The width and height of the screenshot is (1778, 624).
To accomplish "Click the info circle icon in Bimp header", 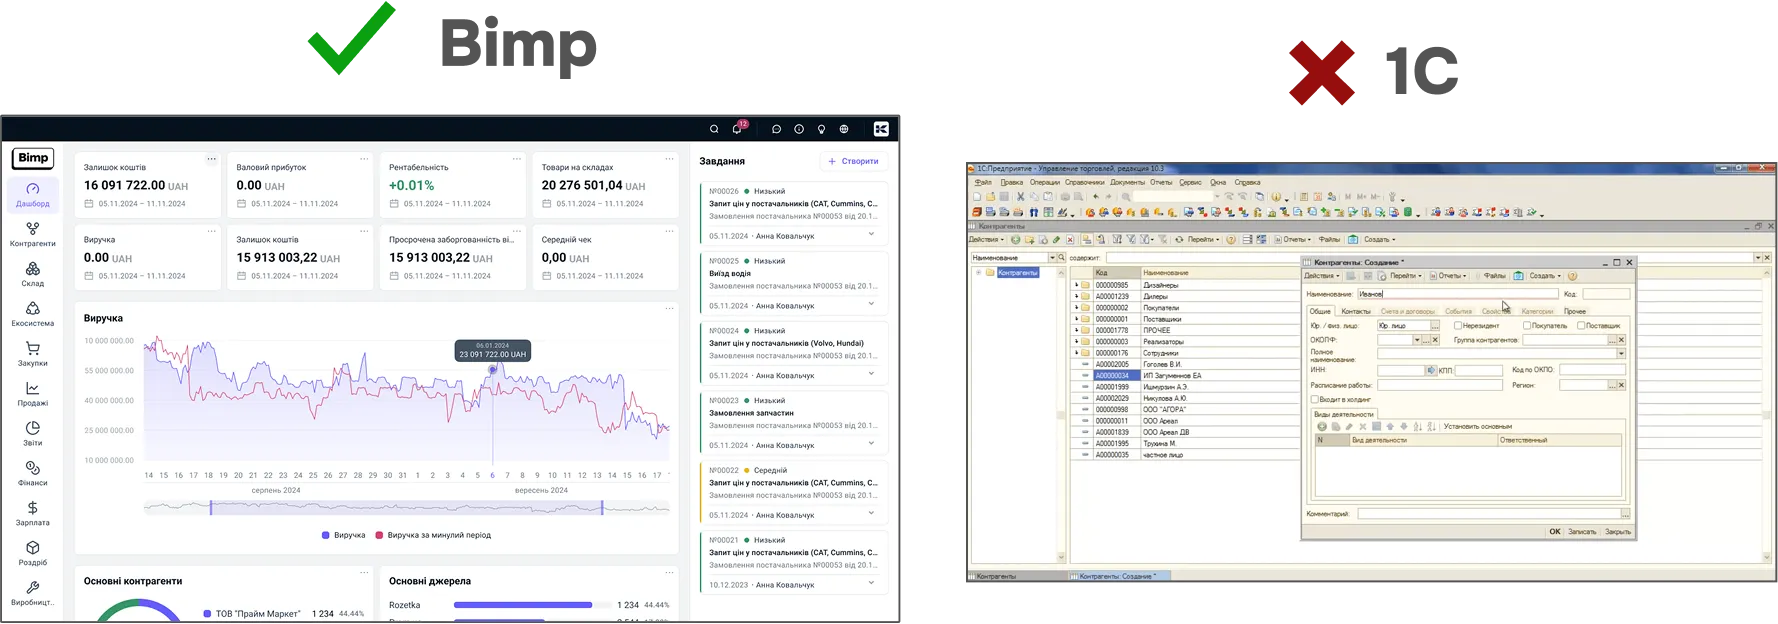I will 799,129.
